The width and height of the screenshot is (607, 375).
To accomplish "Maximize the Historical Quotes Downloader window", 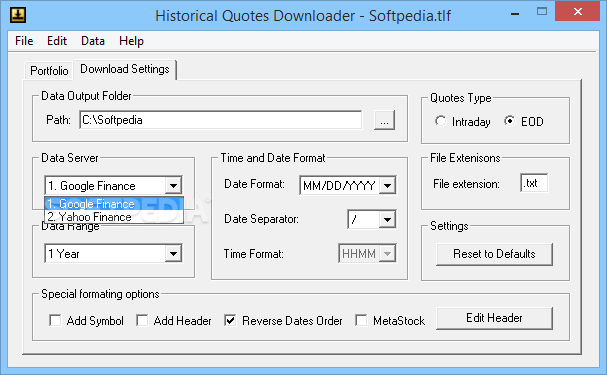I will point(542,12).
